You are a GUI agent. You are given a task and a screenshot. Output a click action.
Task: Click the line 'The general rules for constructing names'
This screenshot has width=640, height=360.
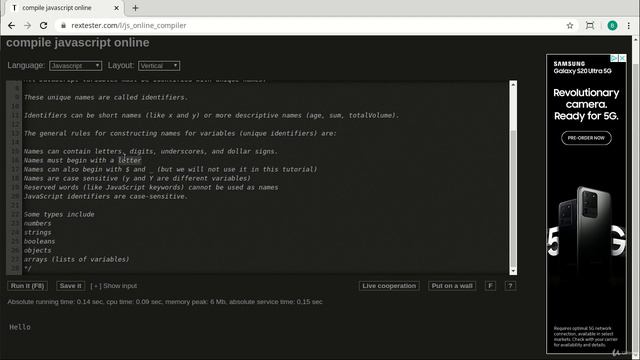click(x=180, y=133)
